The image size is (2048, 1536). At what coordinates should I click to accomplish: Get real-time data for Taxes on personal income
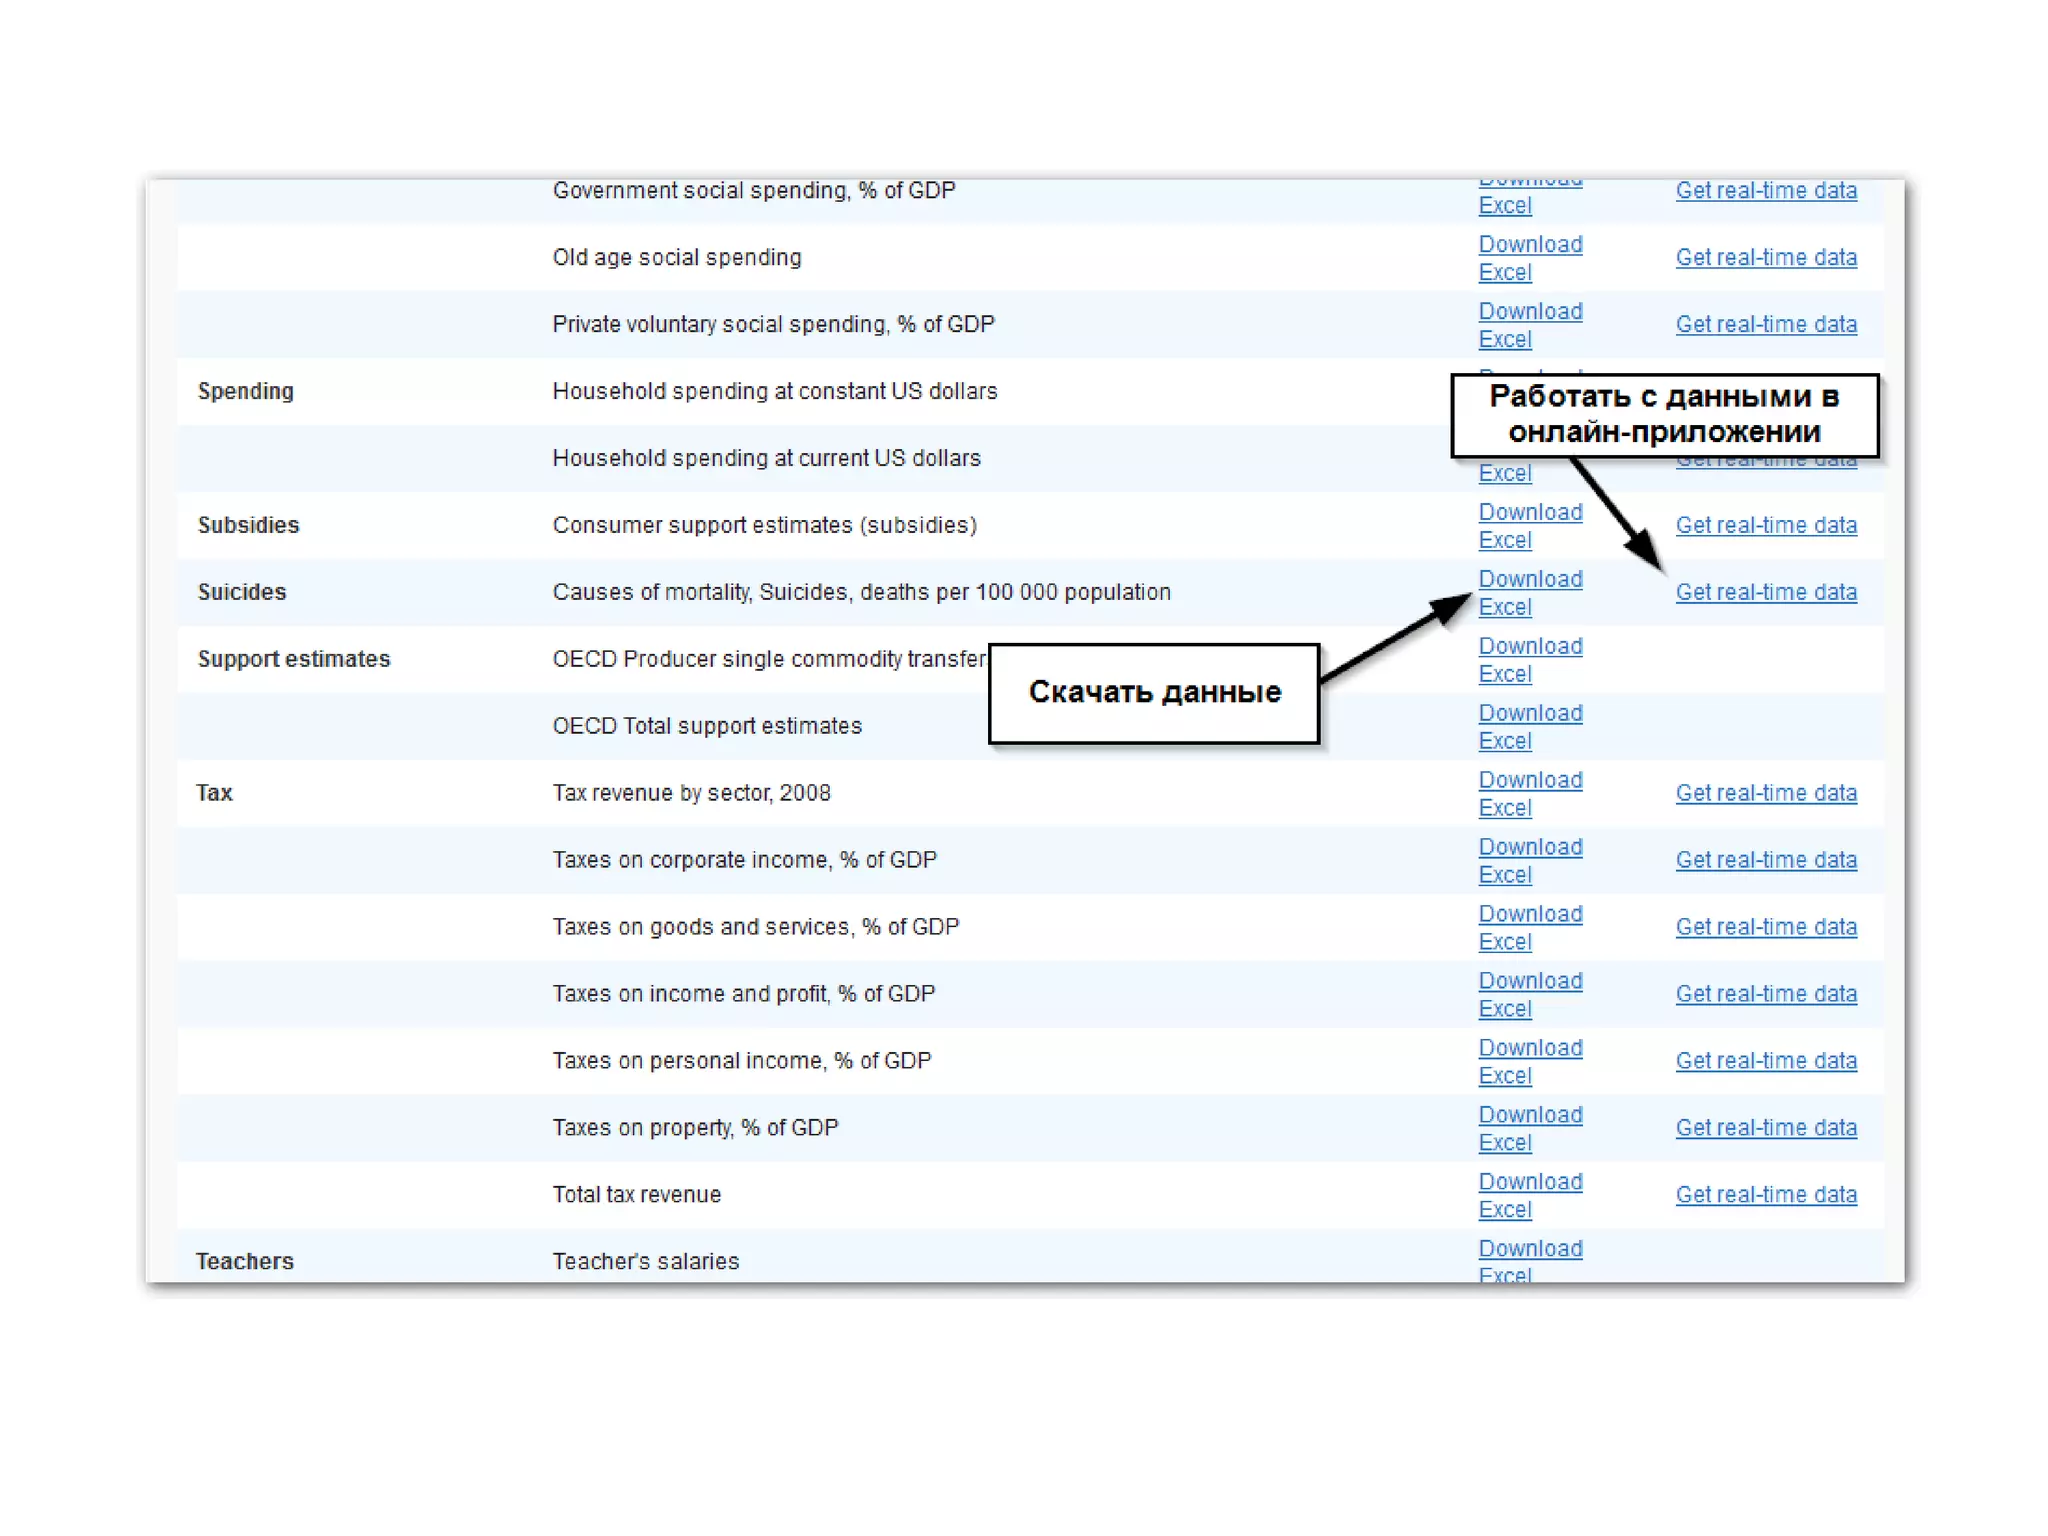pos(1765,1062)
